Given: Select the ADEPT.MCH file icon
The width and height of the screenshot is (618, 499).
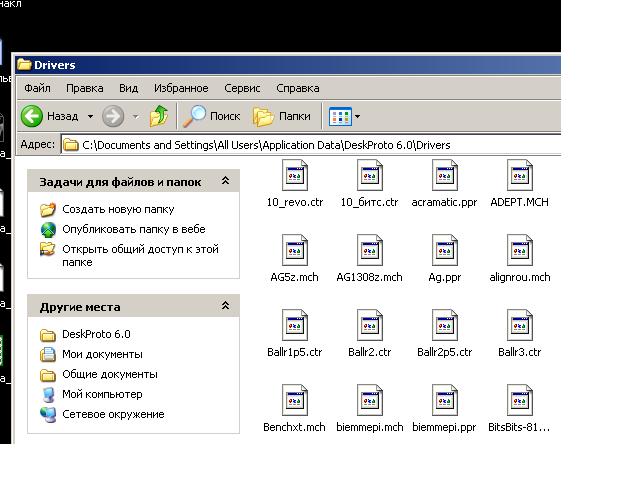Looking at the screenshot, I should pos(519,177).
